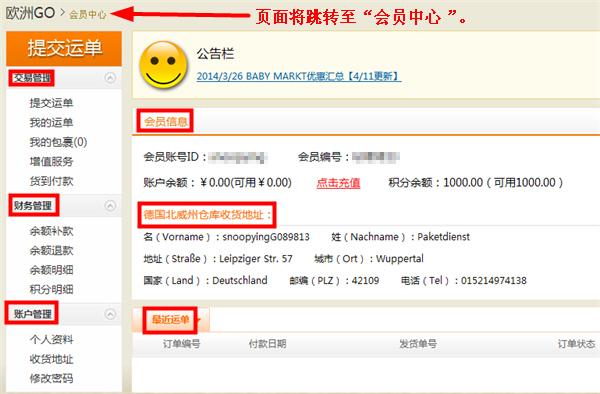
Task: Collapse the 账户管理 section arrow
Action: [x=110, y=314]
